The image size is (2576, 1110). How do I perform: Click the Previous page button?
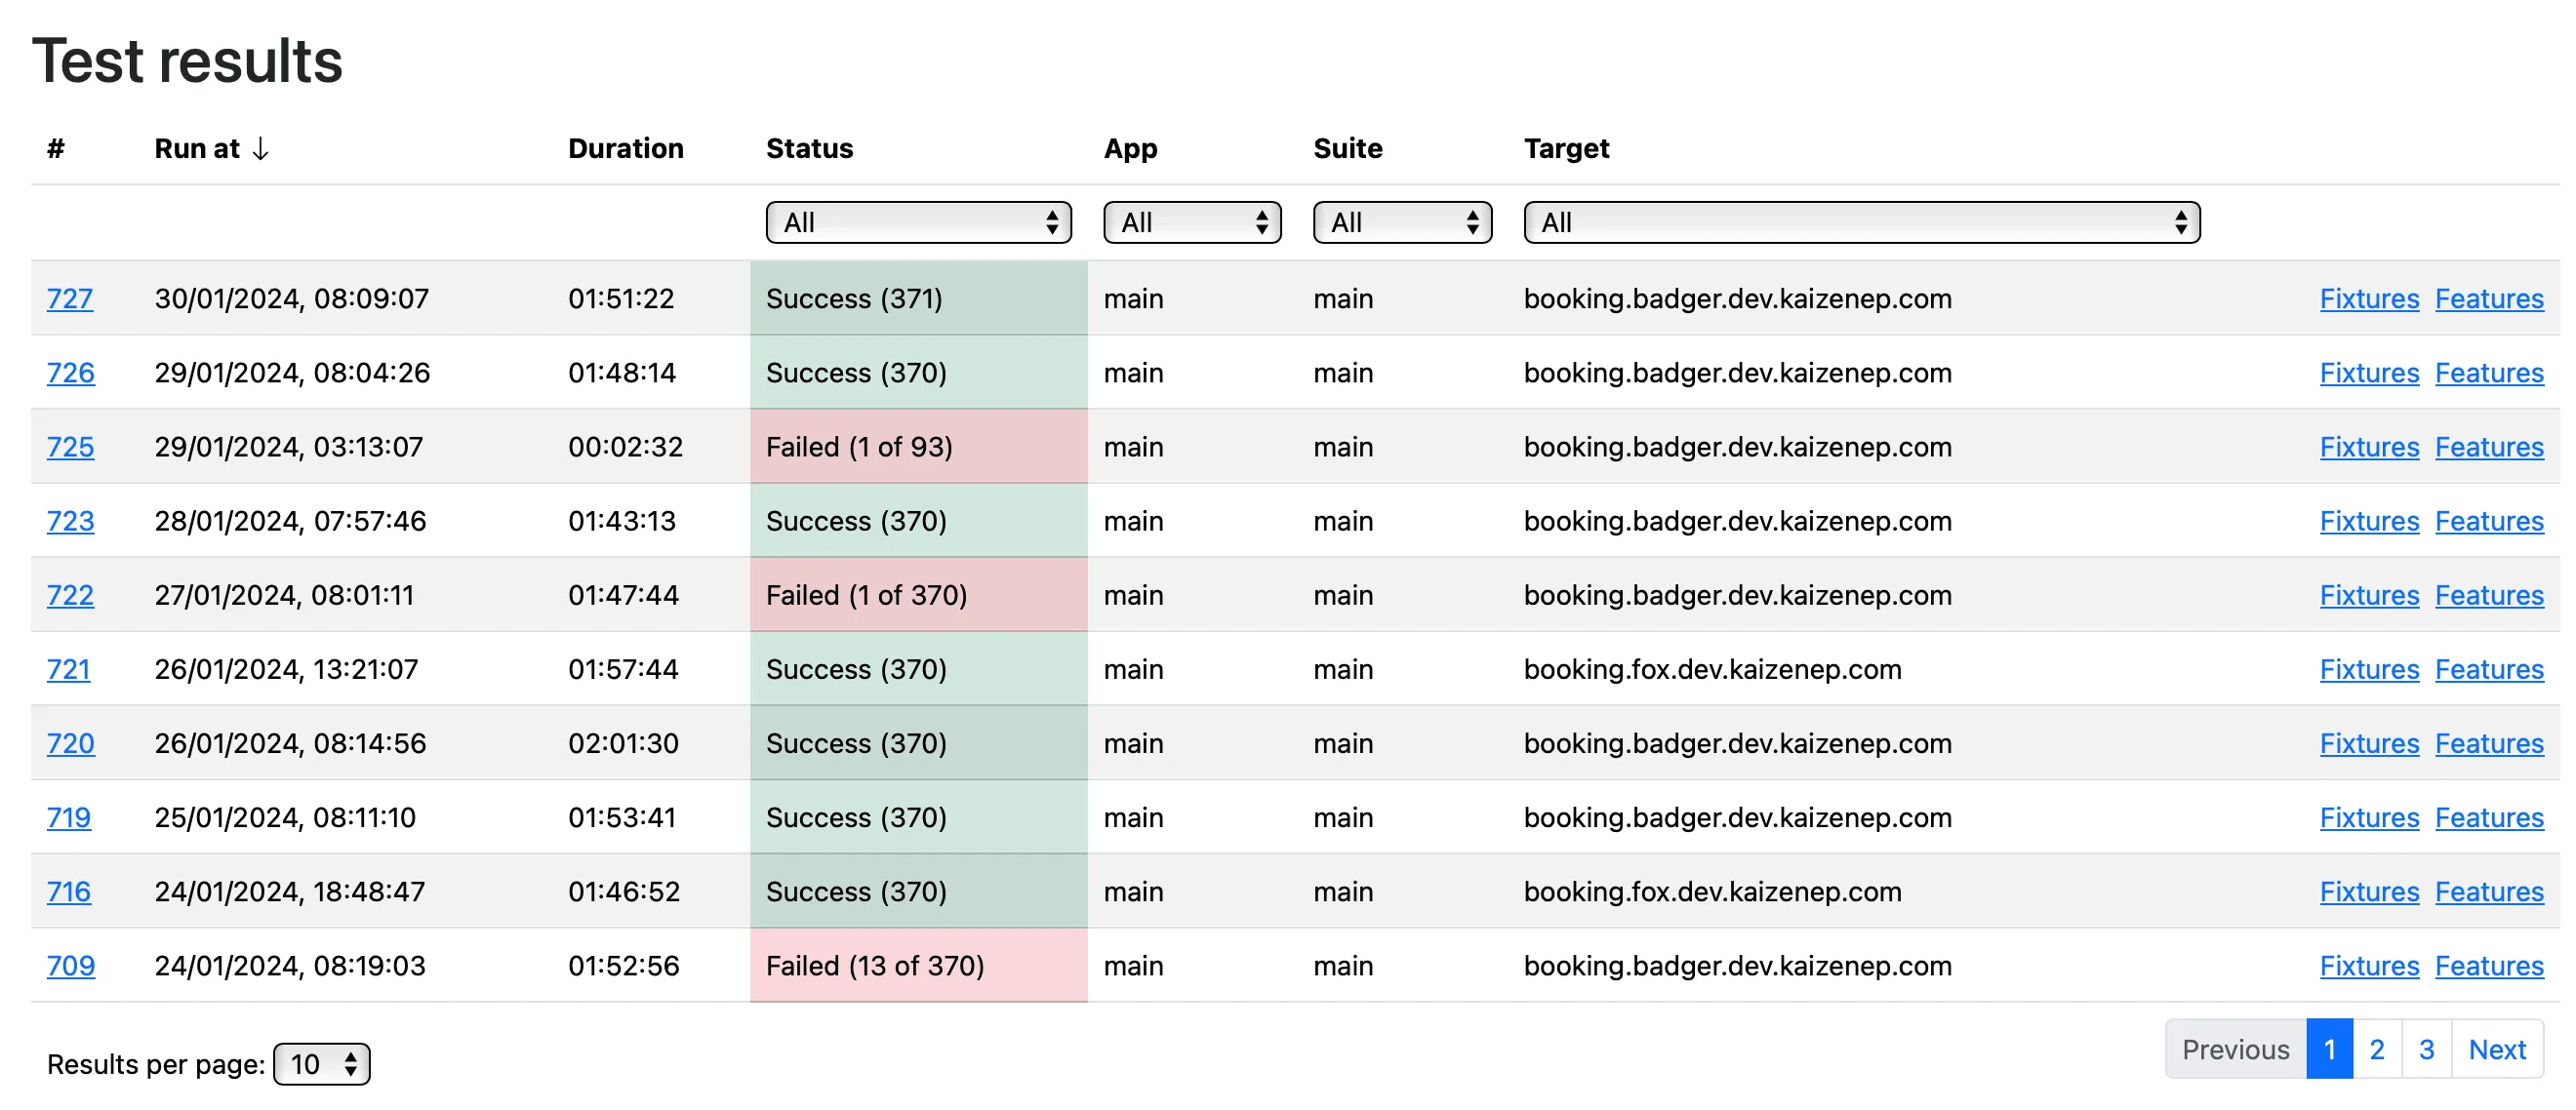(2235, 1049)
